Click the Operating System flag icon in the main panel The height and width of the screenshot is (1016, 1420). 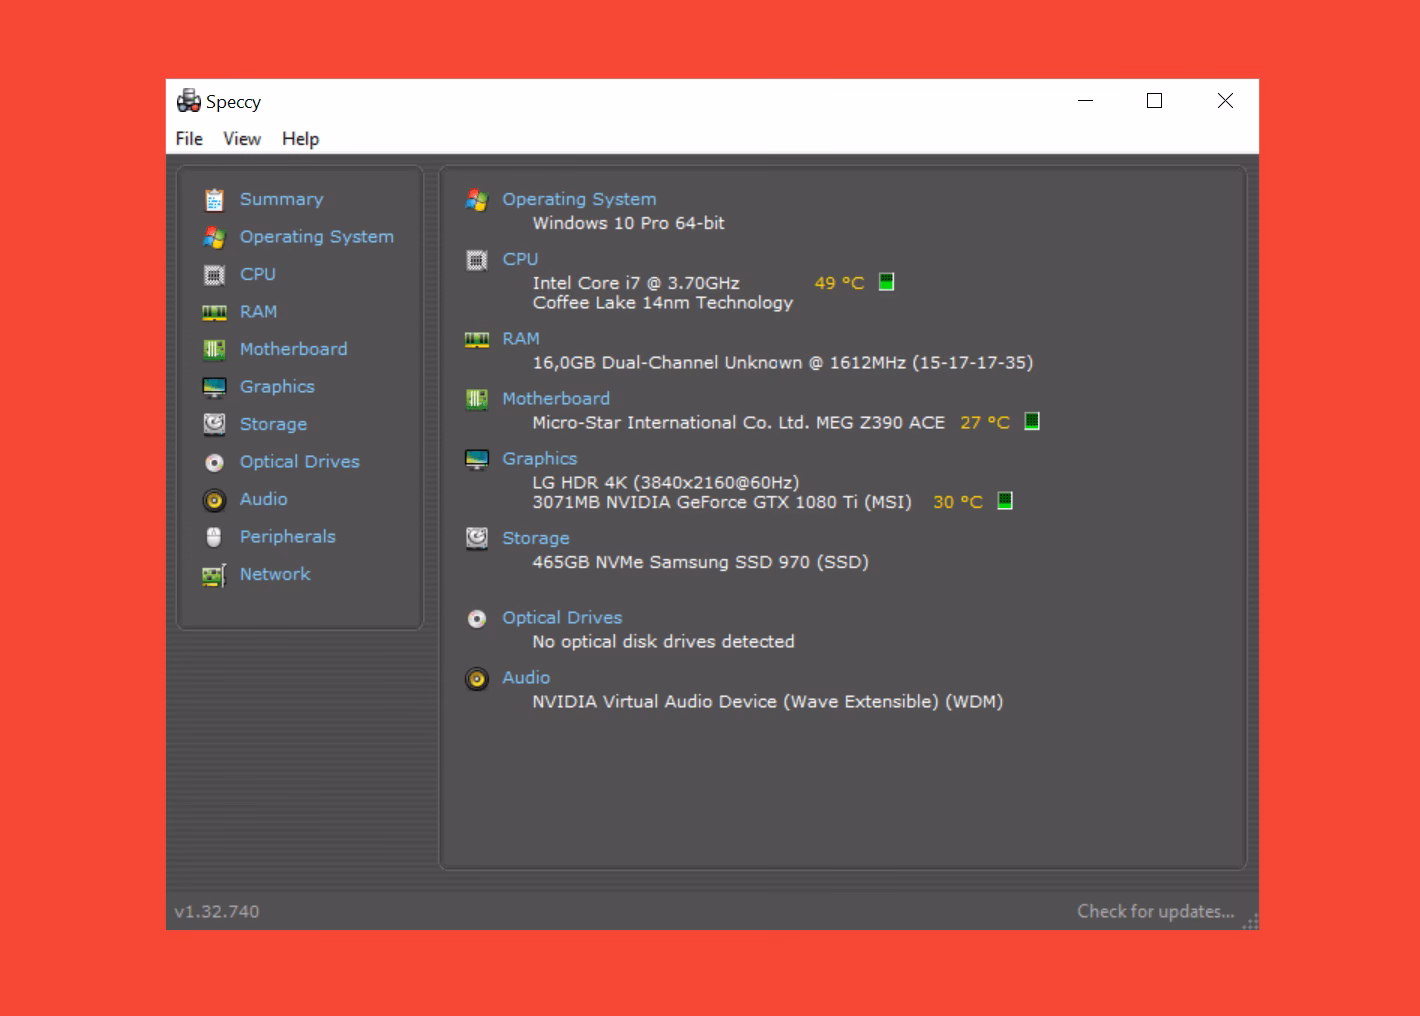pyautogui.click(x=477, y=200)
